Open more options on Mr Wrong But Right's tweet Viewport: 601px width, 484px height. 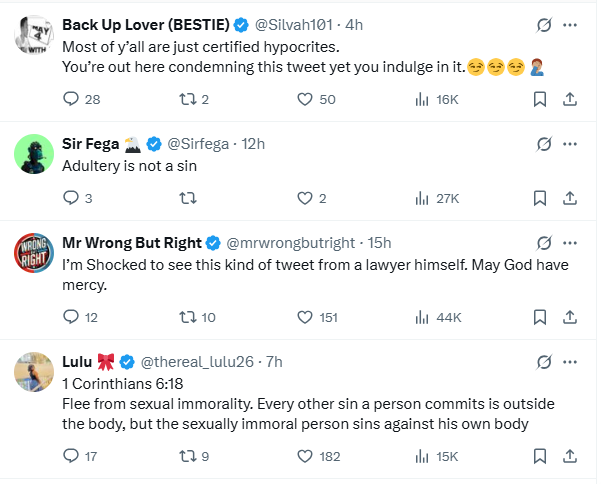click(570, 243)
